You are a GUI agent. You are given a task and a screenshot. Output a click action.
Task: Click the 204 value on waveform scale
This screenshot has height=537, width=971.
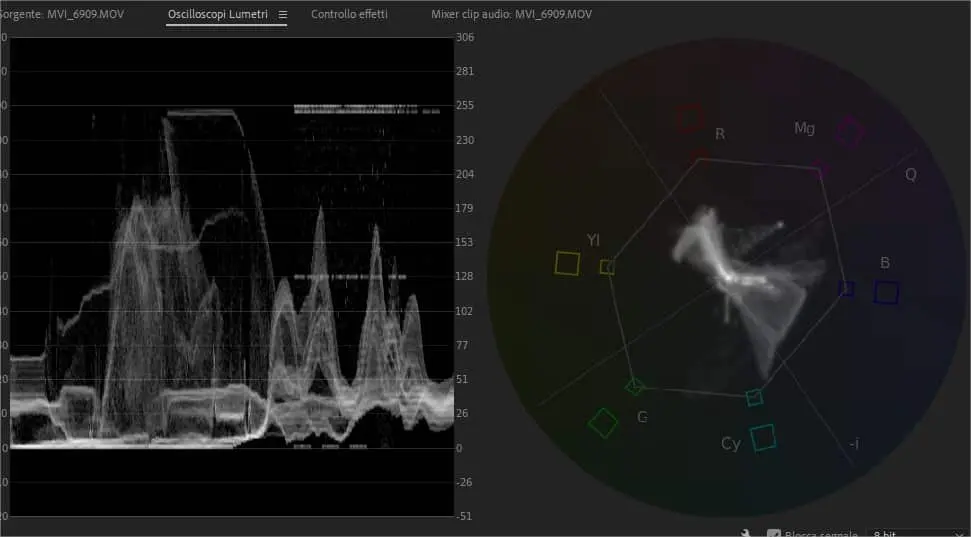tap(465, 174)
